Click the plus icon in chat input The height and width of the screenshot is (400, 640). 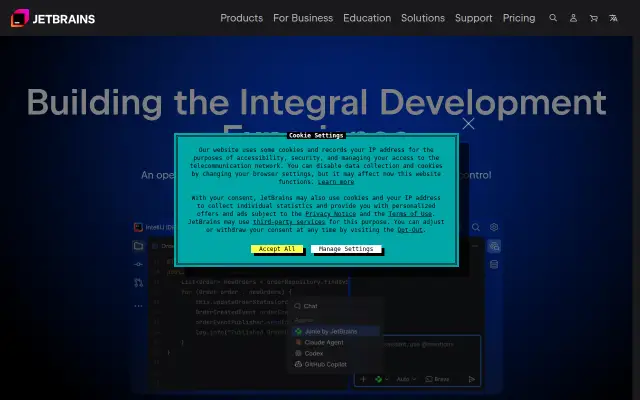(363, 379)
